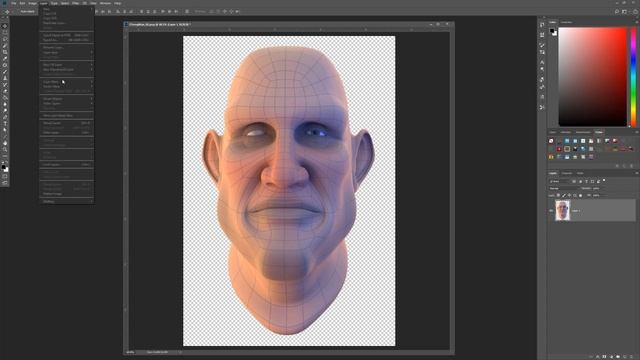The image size is (640, 360).
Task: Select the Crop tool
Action: click(x=5, y=52)
